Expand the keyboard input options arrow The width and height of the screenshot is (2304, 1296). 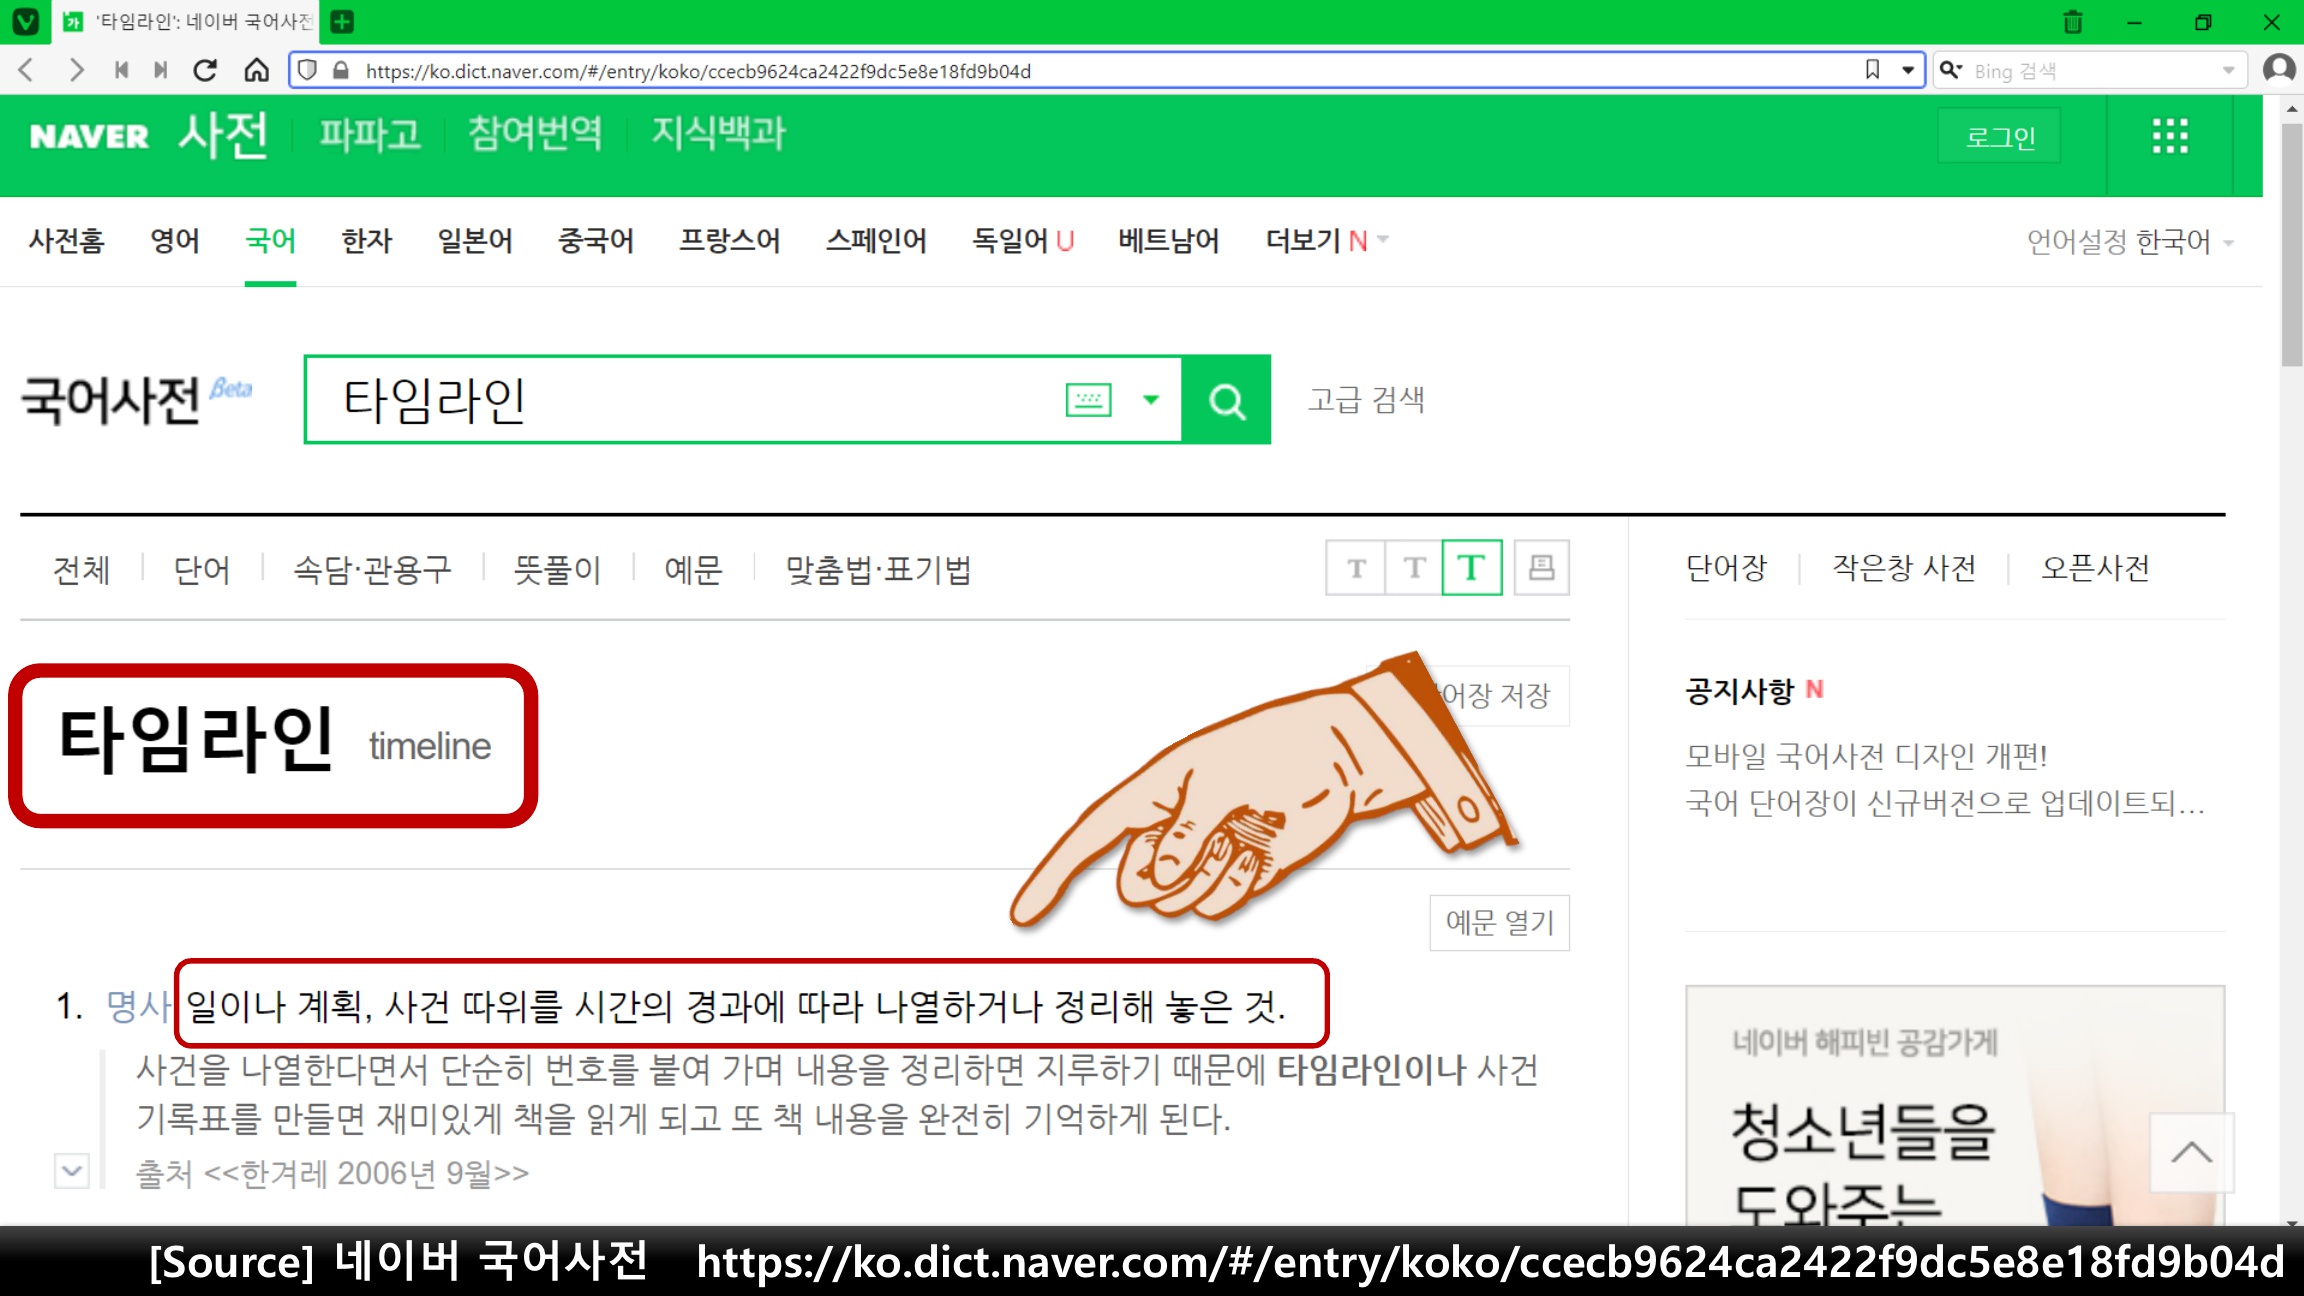pos(1151,400)
